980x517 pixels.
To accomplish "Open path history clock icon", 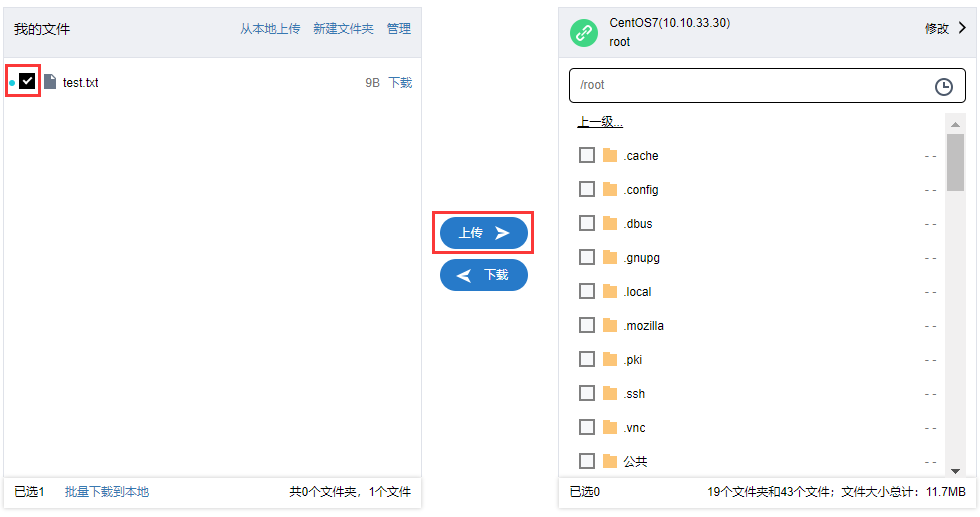I will pyautogui.click(x=943, y=86).
